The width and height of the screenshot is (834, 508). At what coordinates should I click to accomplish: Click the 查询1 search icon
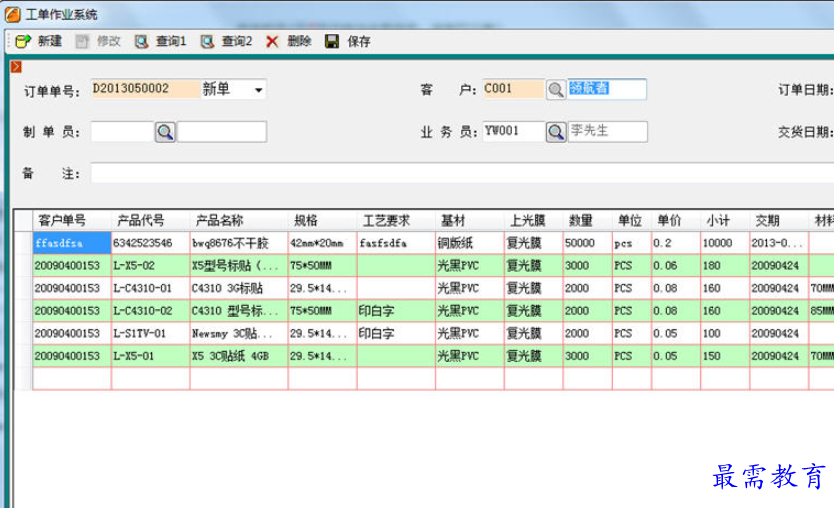pyautogui.click(x=141, y=41)
